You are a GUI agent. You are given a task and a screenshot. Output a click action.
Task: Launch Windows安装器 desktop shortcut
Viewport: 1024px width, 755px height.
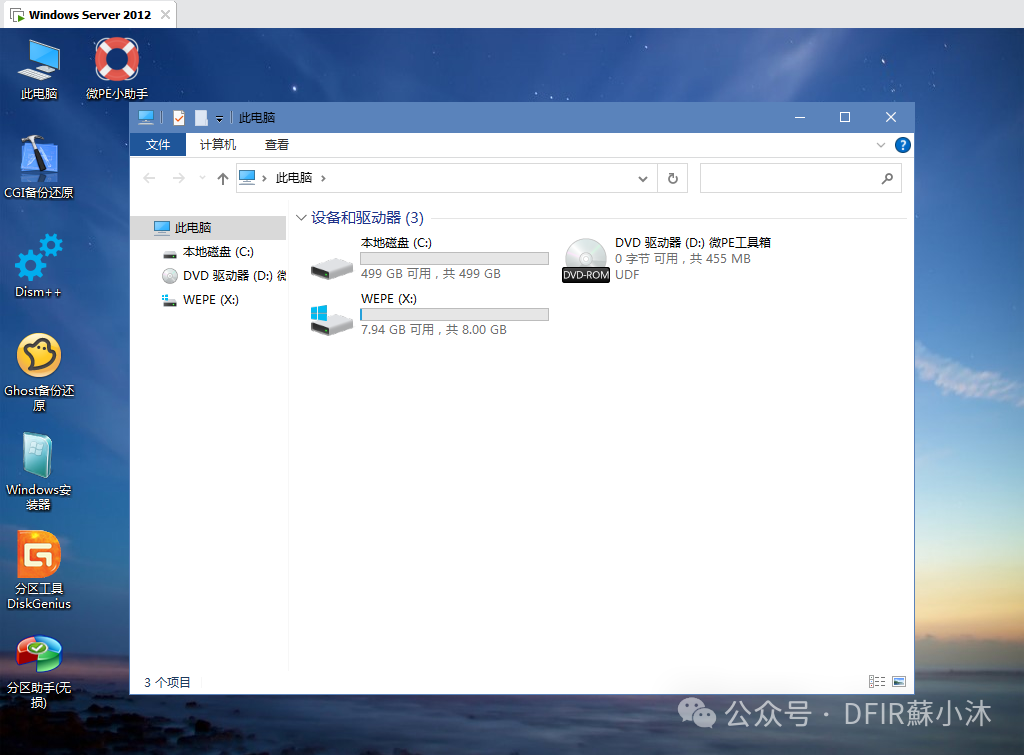coord(39,472)
